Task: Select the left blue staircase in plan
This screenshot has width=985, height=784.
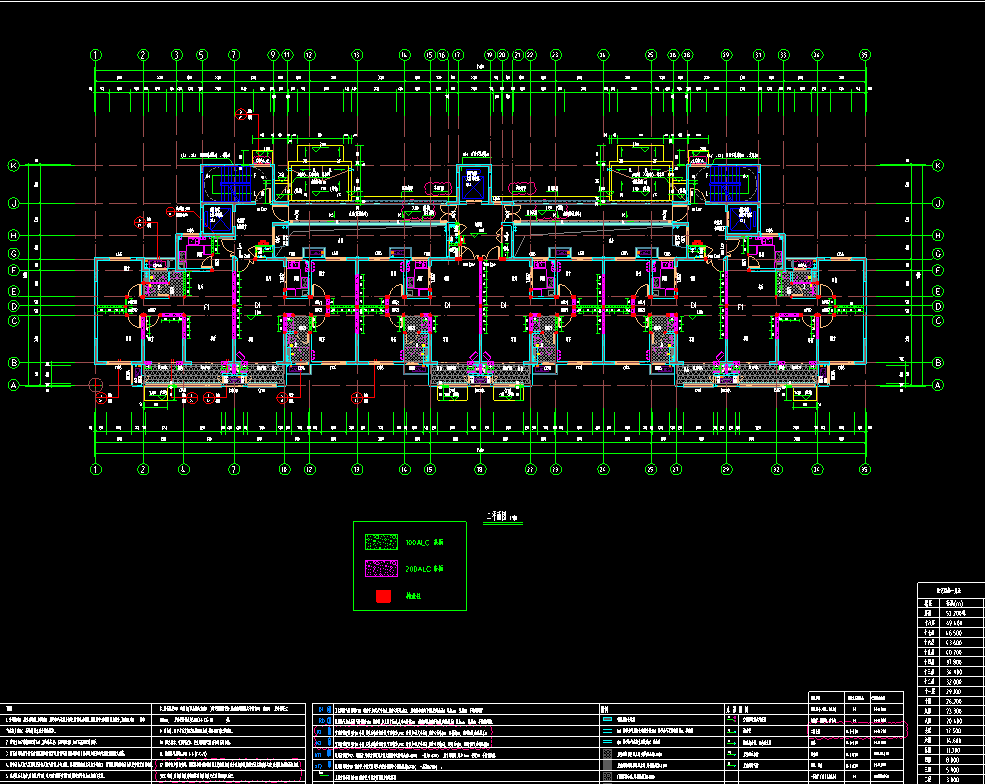Action: [x=237, y=182]
